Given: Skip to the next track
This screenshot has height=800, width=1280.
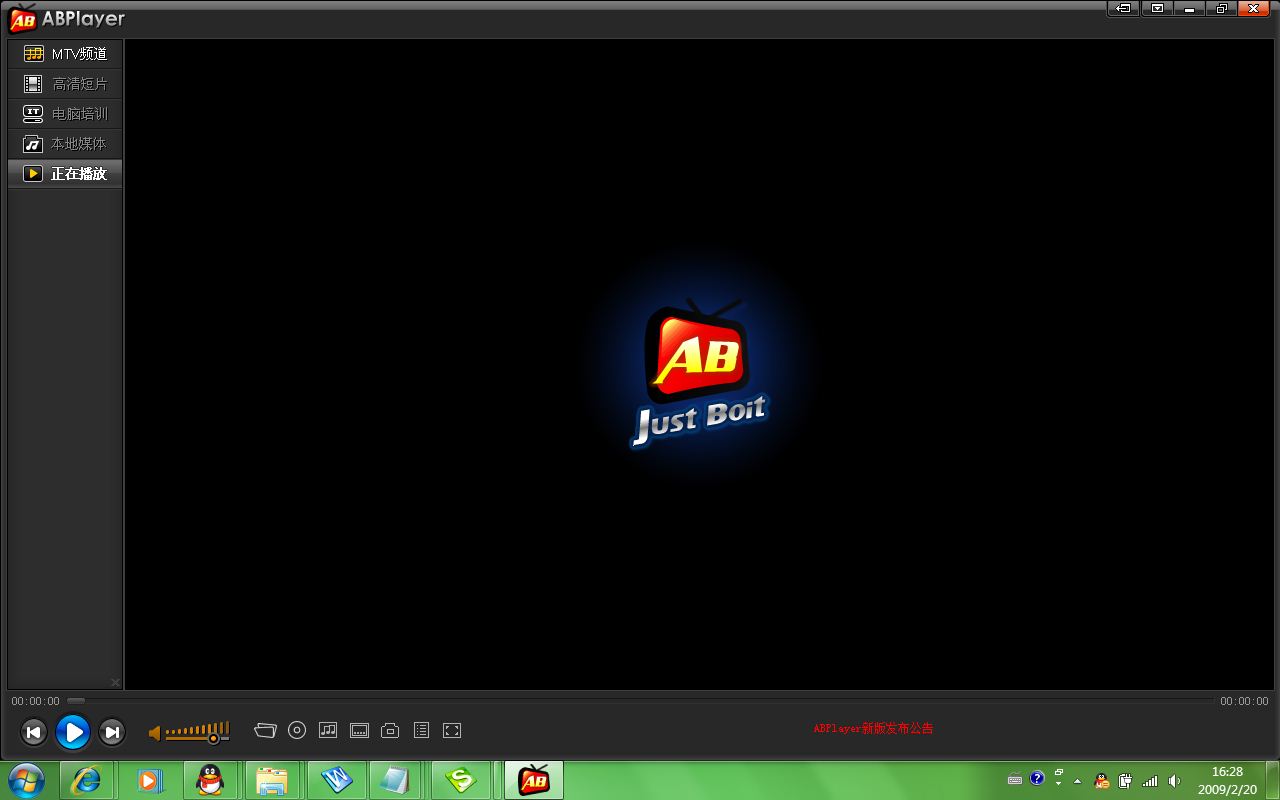Looking at the screenshot, I should pyautogui.click(x=112, y=732).
